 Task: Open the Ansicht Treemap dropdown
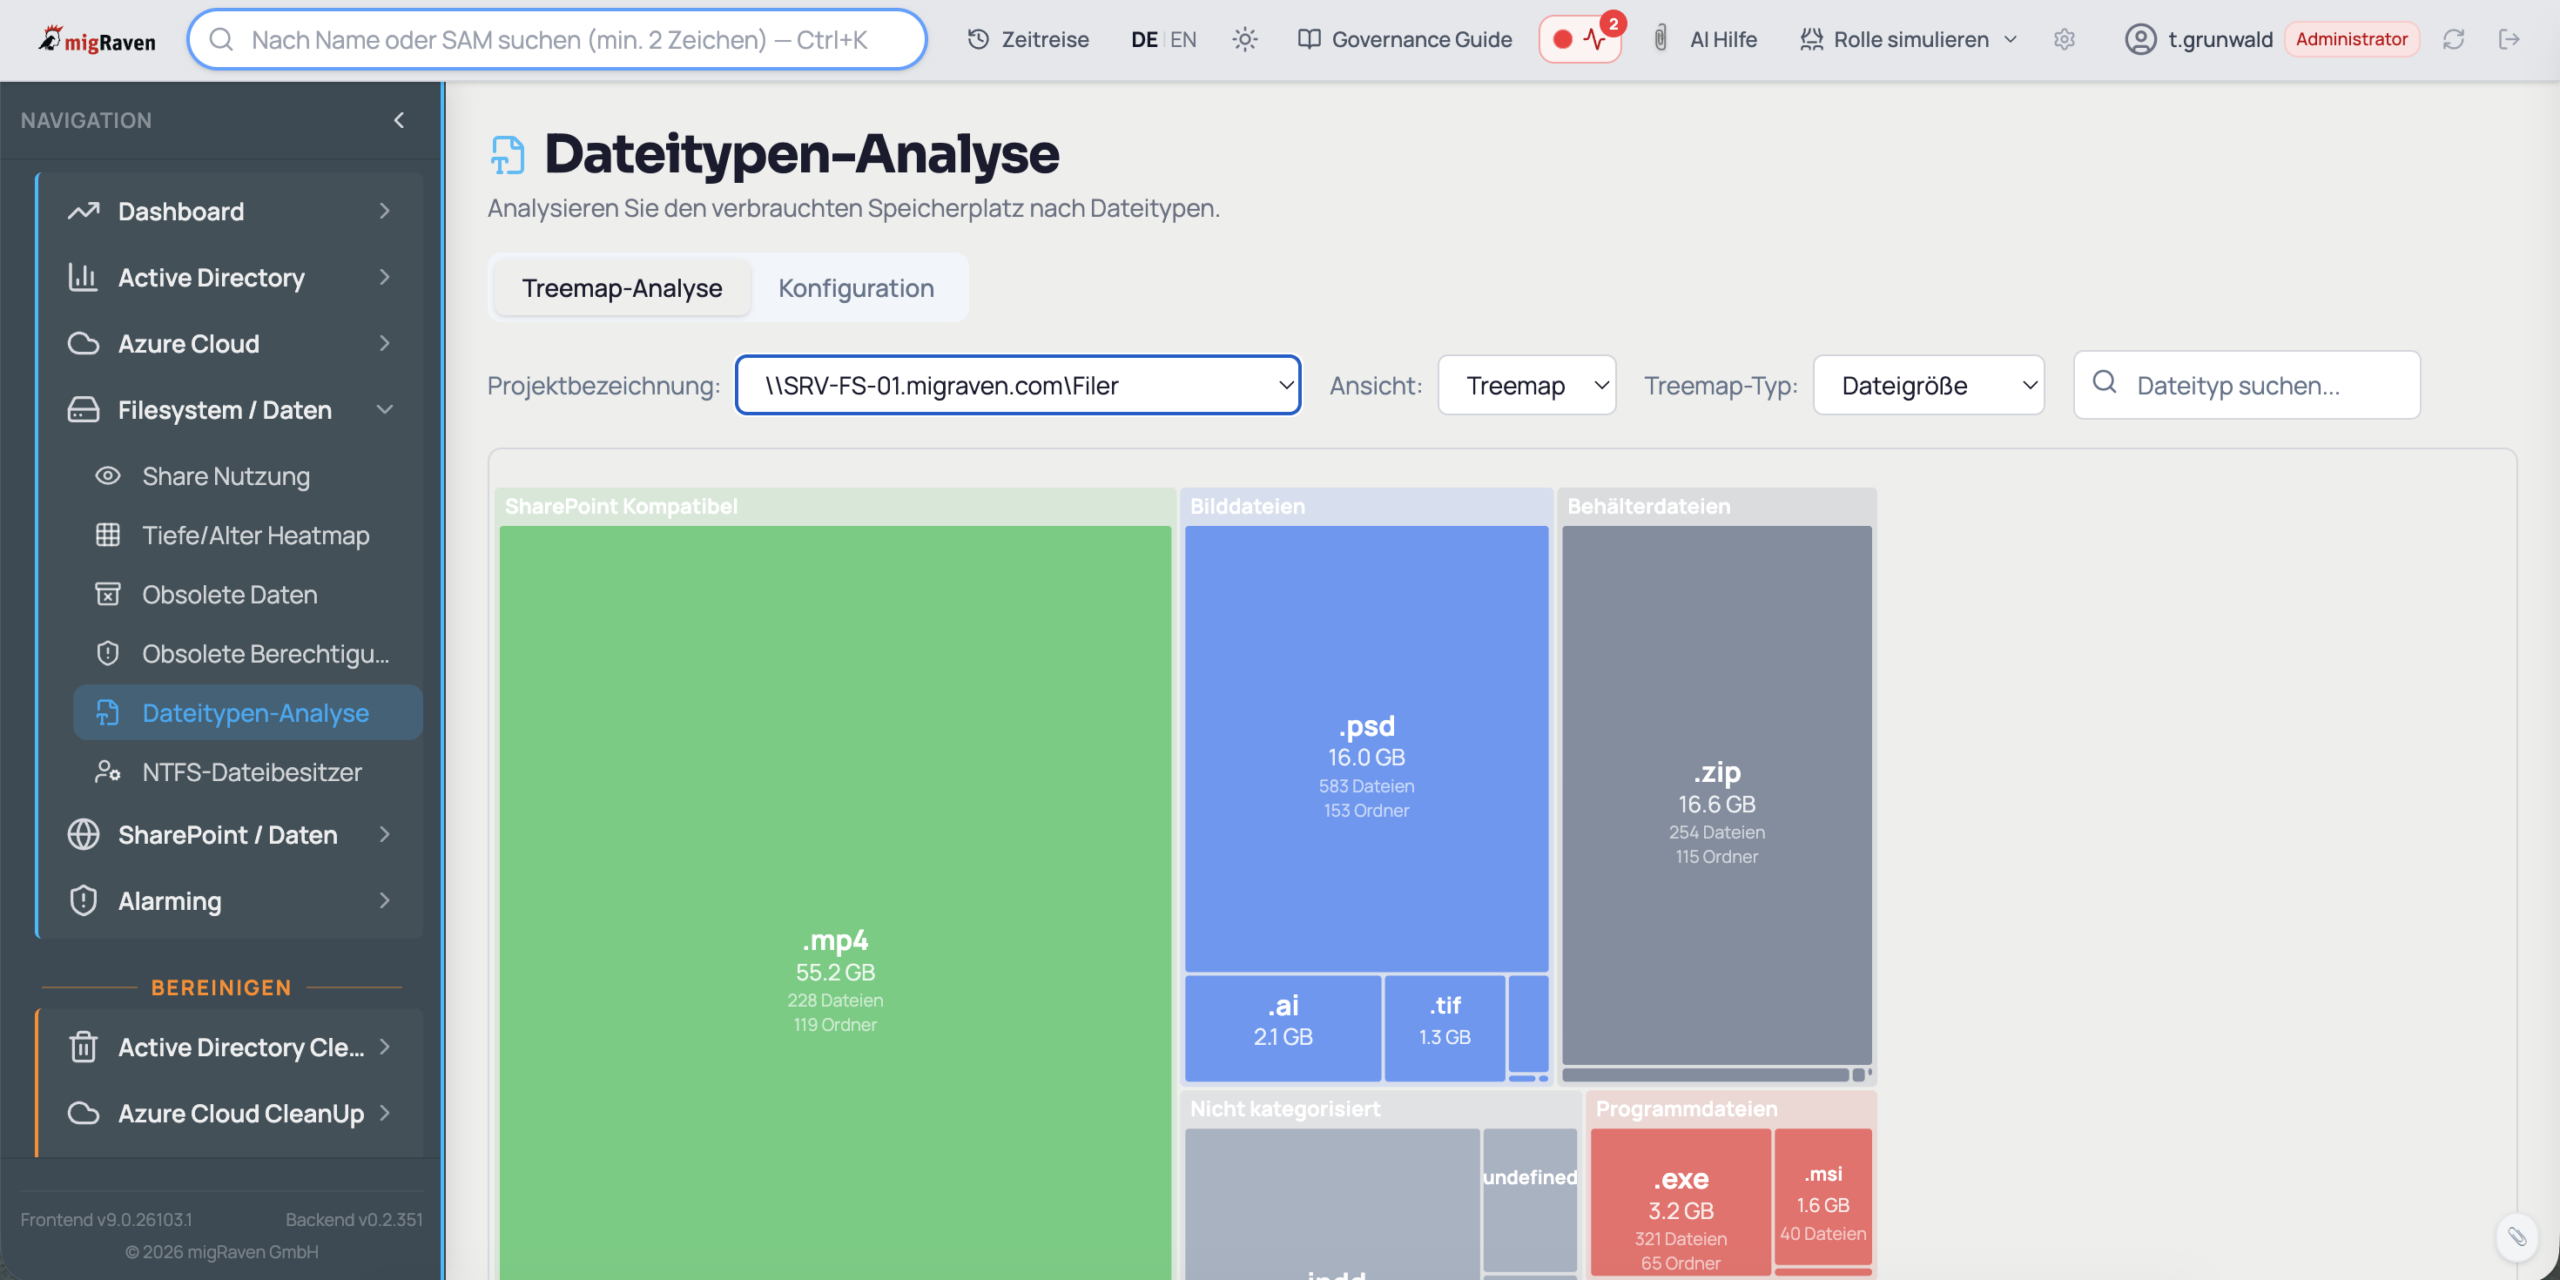tap(1526, 385)
